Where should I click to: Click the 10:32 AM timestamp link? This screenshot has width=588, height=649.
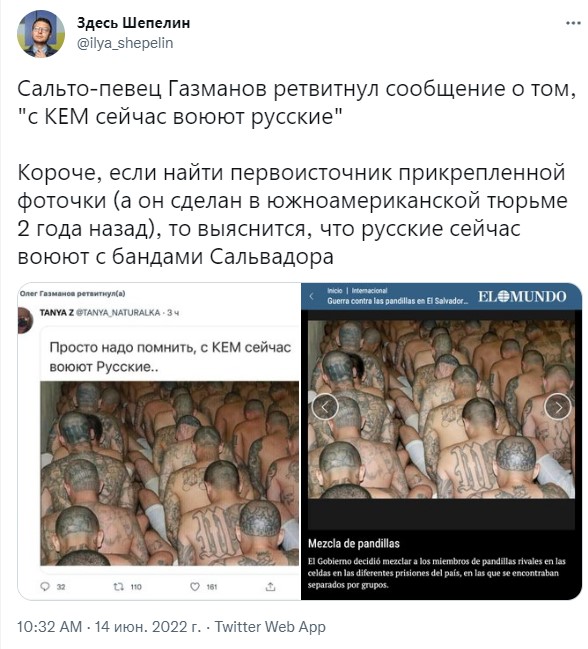50,627
